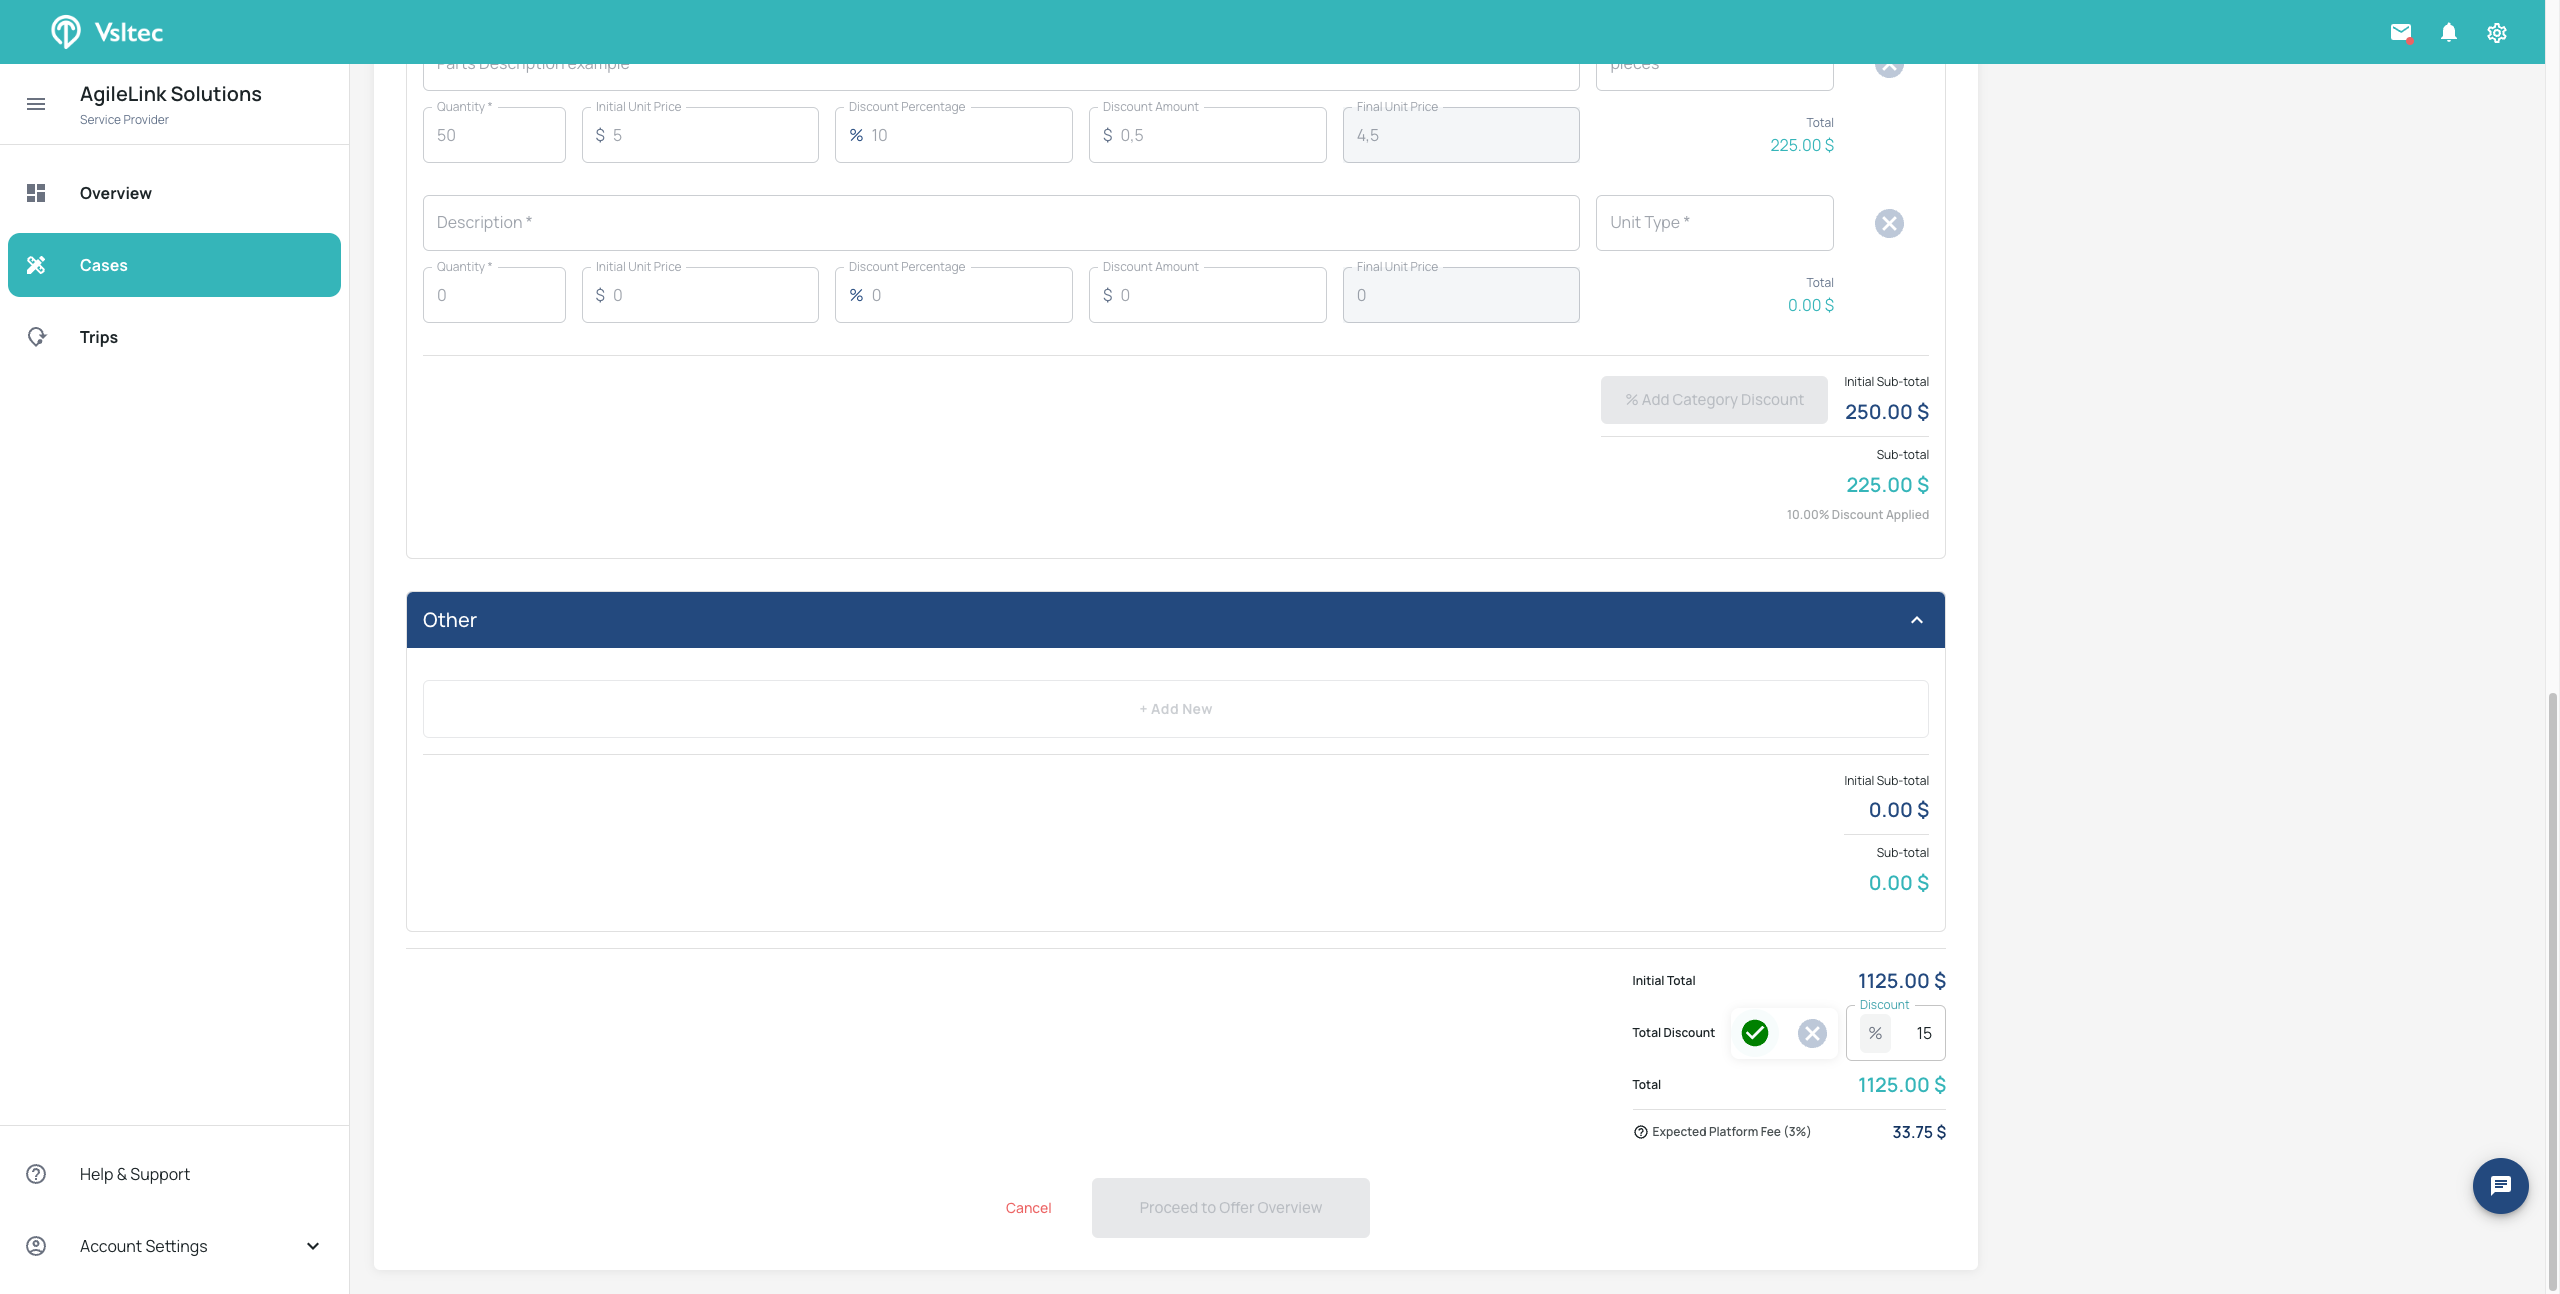Viewport: 2560px width, 1294px height.
Task: Click the Expected Platform Fee (3%) label
Action: (x=1730, y=1132)
